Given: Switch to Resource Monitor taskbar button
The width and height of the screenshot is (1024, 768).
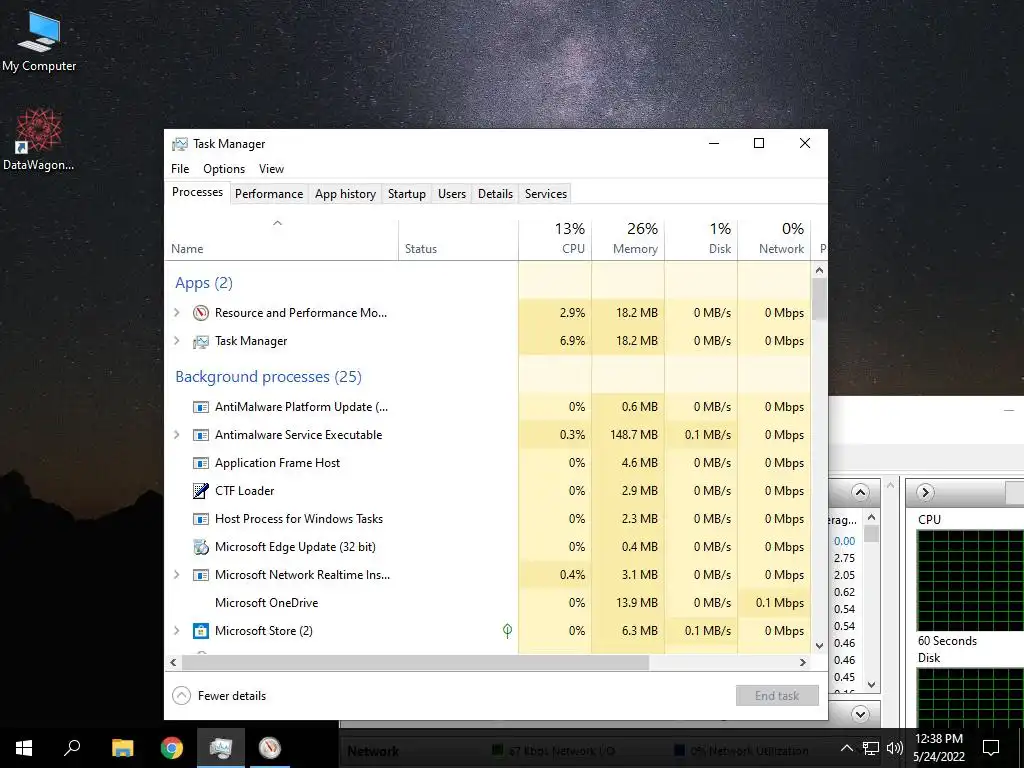Looking at the screenshot, I should click(x=270, y=748).
